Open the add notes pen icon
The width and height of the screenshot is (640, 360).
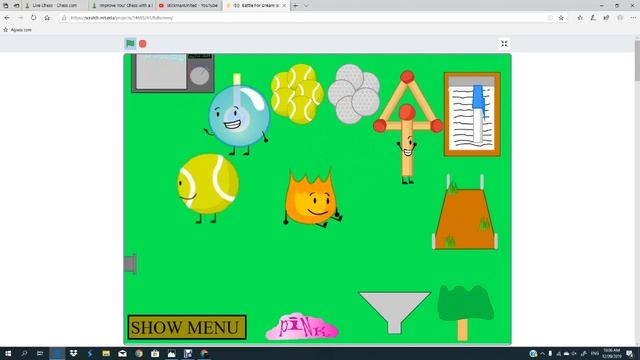(593, 18)
